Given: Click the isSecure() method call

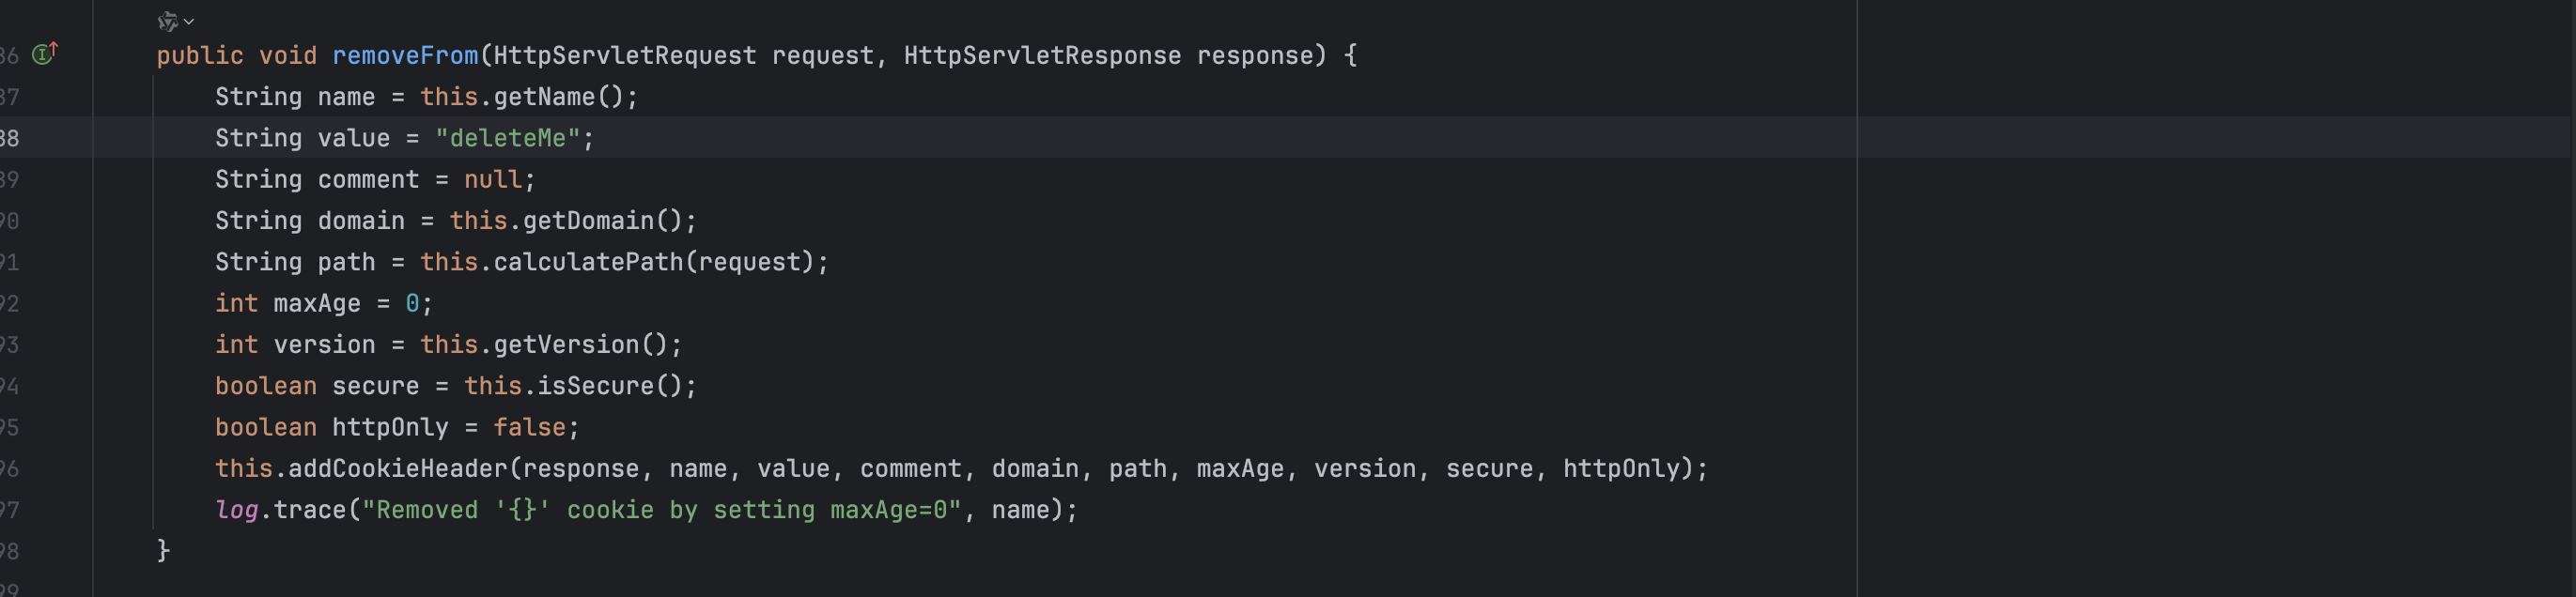Looking at the screenshot, I should [x=596, y=386].
